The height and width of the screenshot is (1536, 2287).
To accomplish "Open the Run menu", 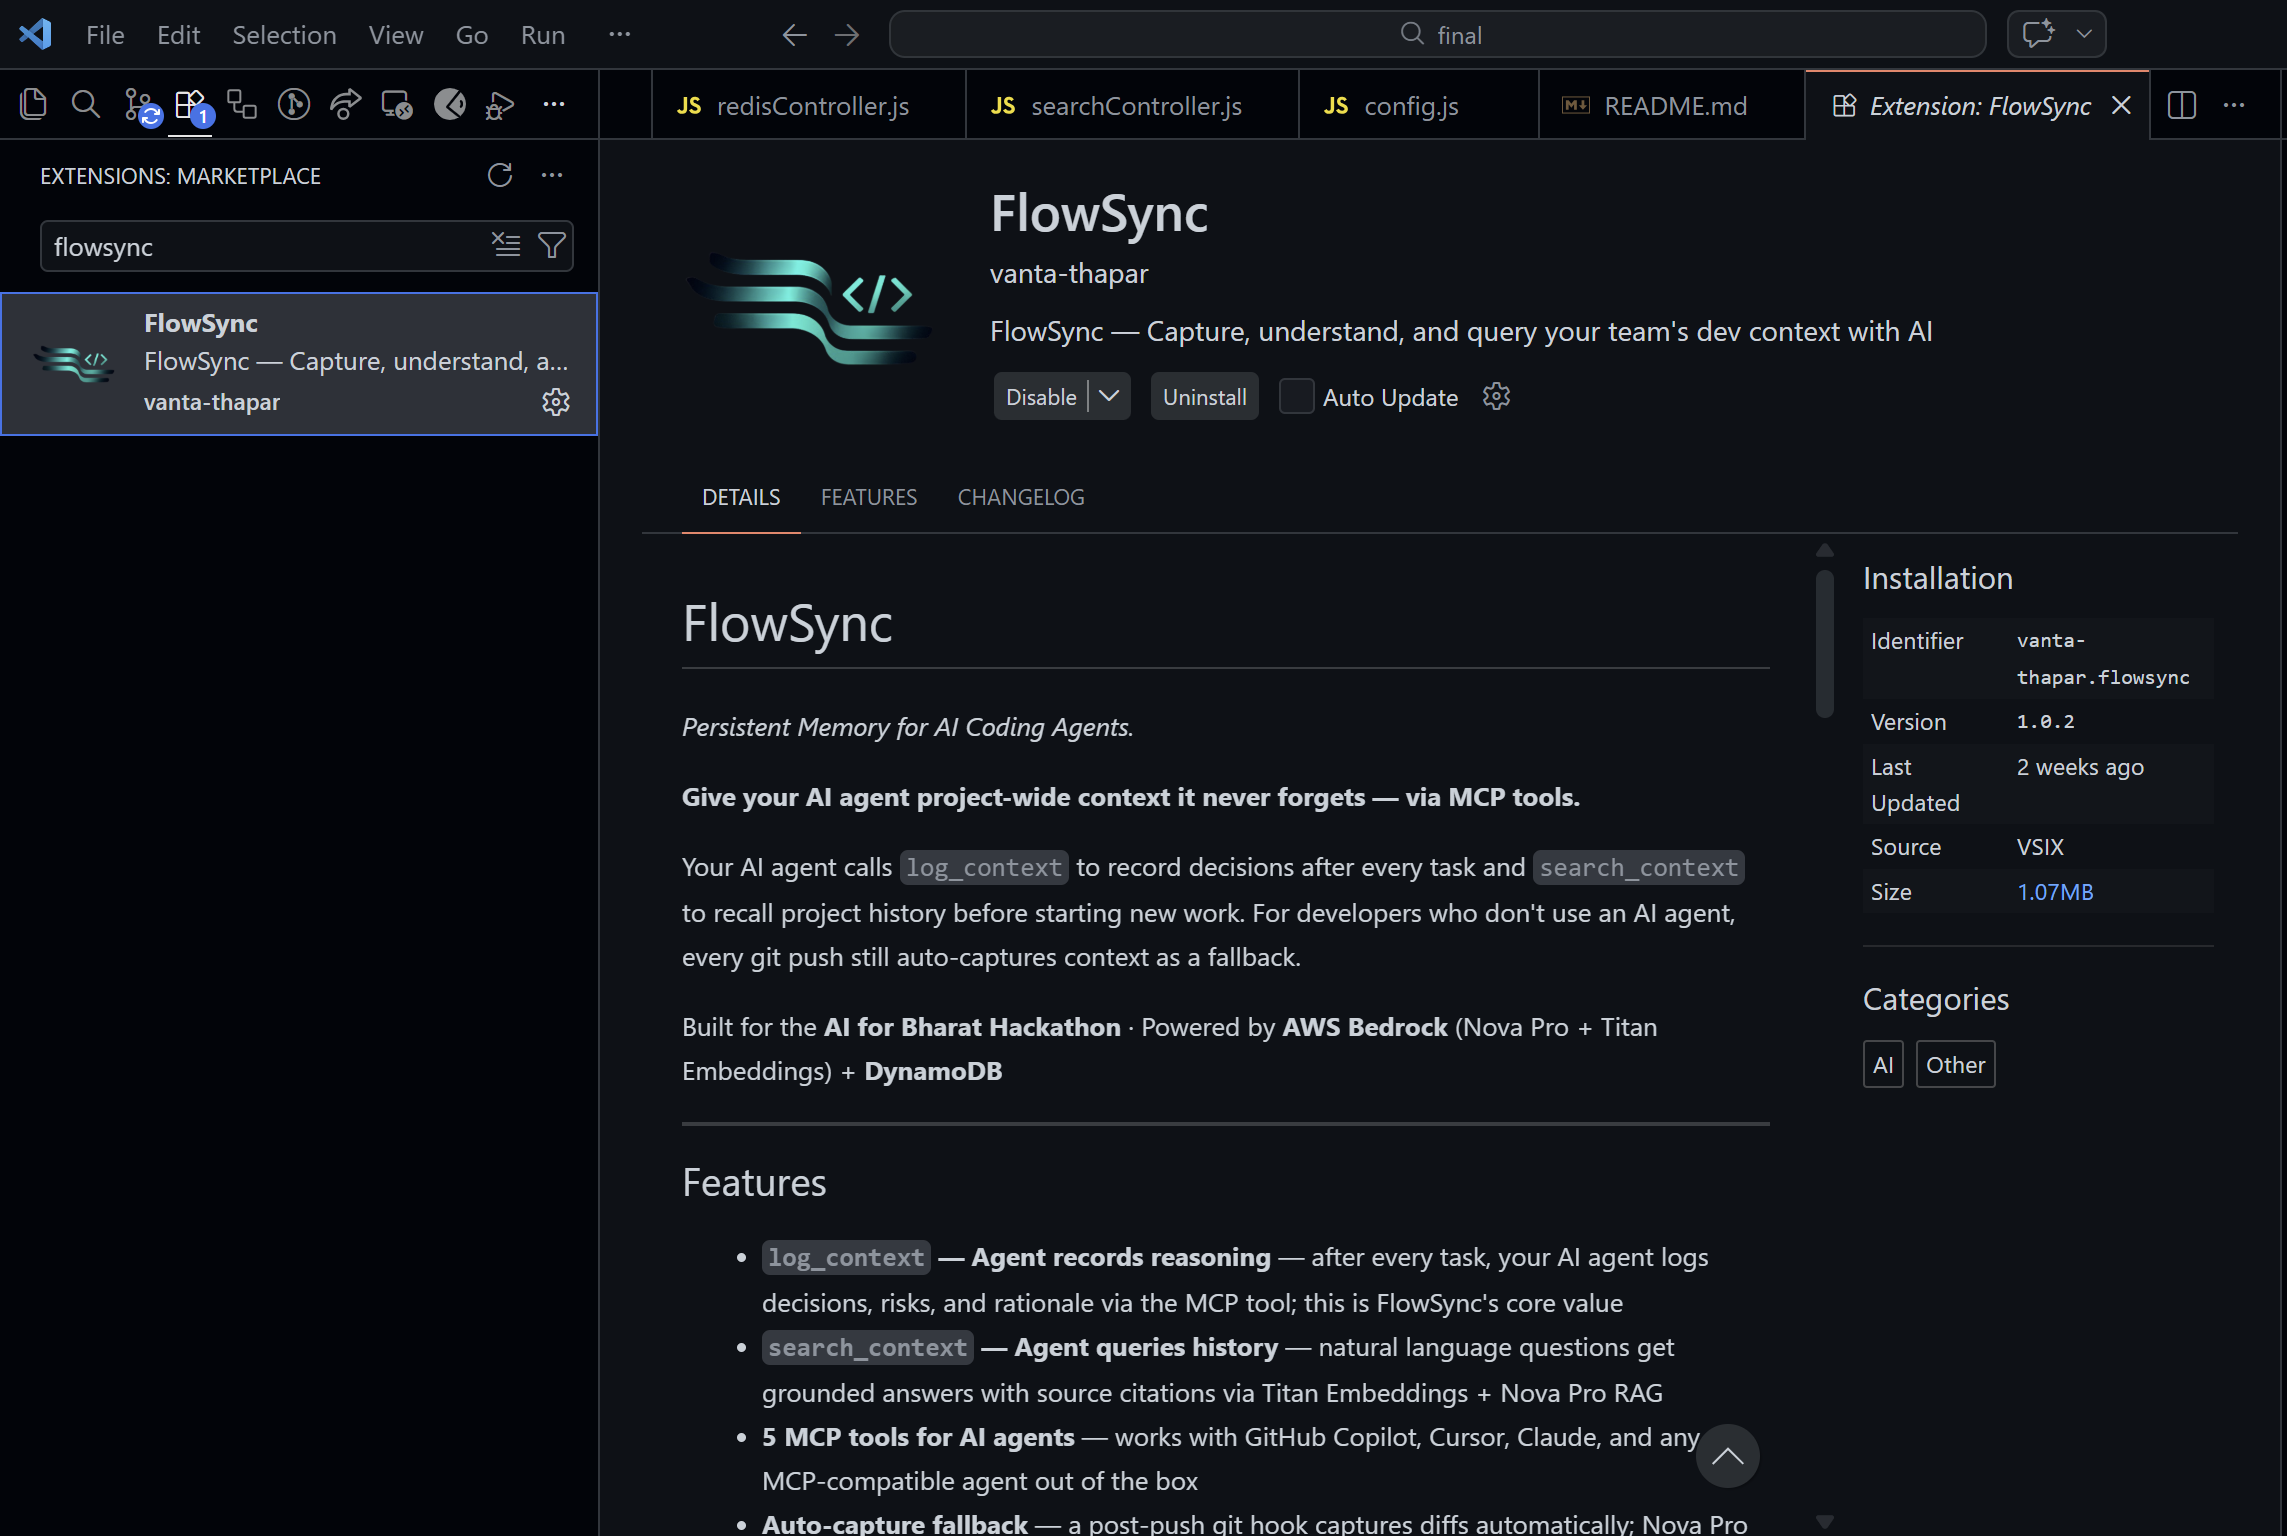I will pyautogui.click(x=543, y=35).
